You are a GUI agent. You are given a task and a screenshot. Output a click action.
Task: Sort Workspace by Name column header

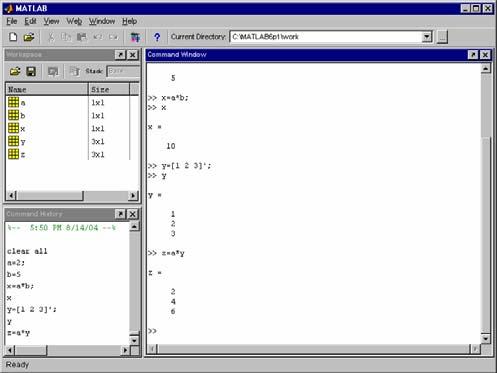click(x=47, y=89)
